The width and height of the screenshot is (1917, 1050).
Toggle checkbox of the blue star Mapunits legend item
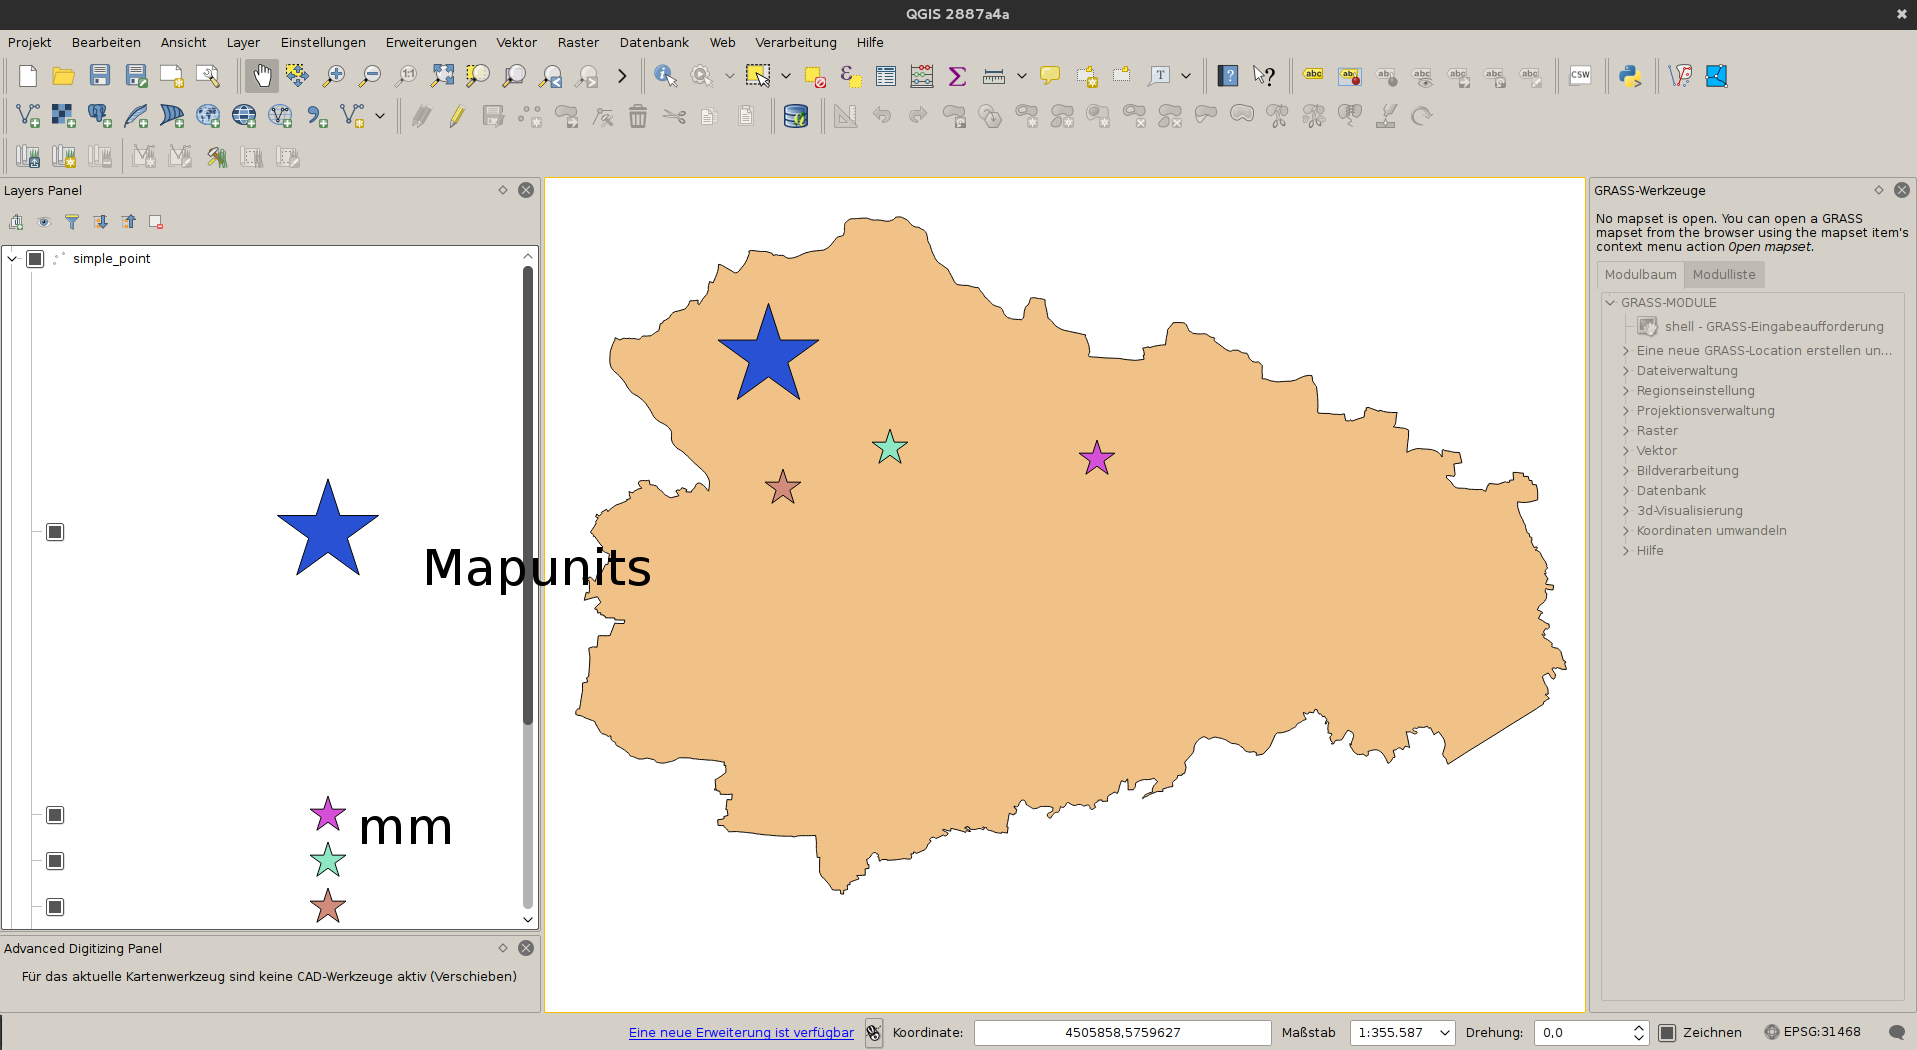pos(55,532)
